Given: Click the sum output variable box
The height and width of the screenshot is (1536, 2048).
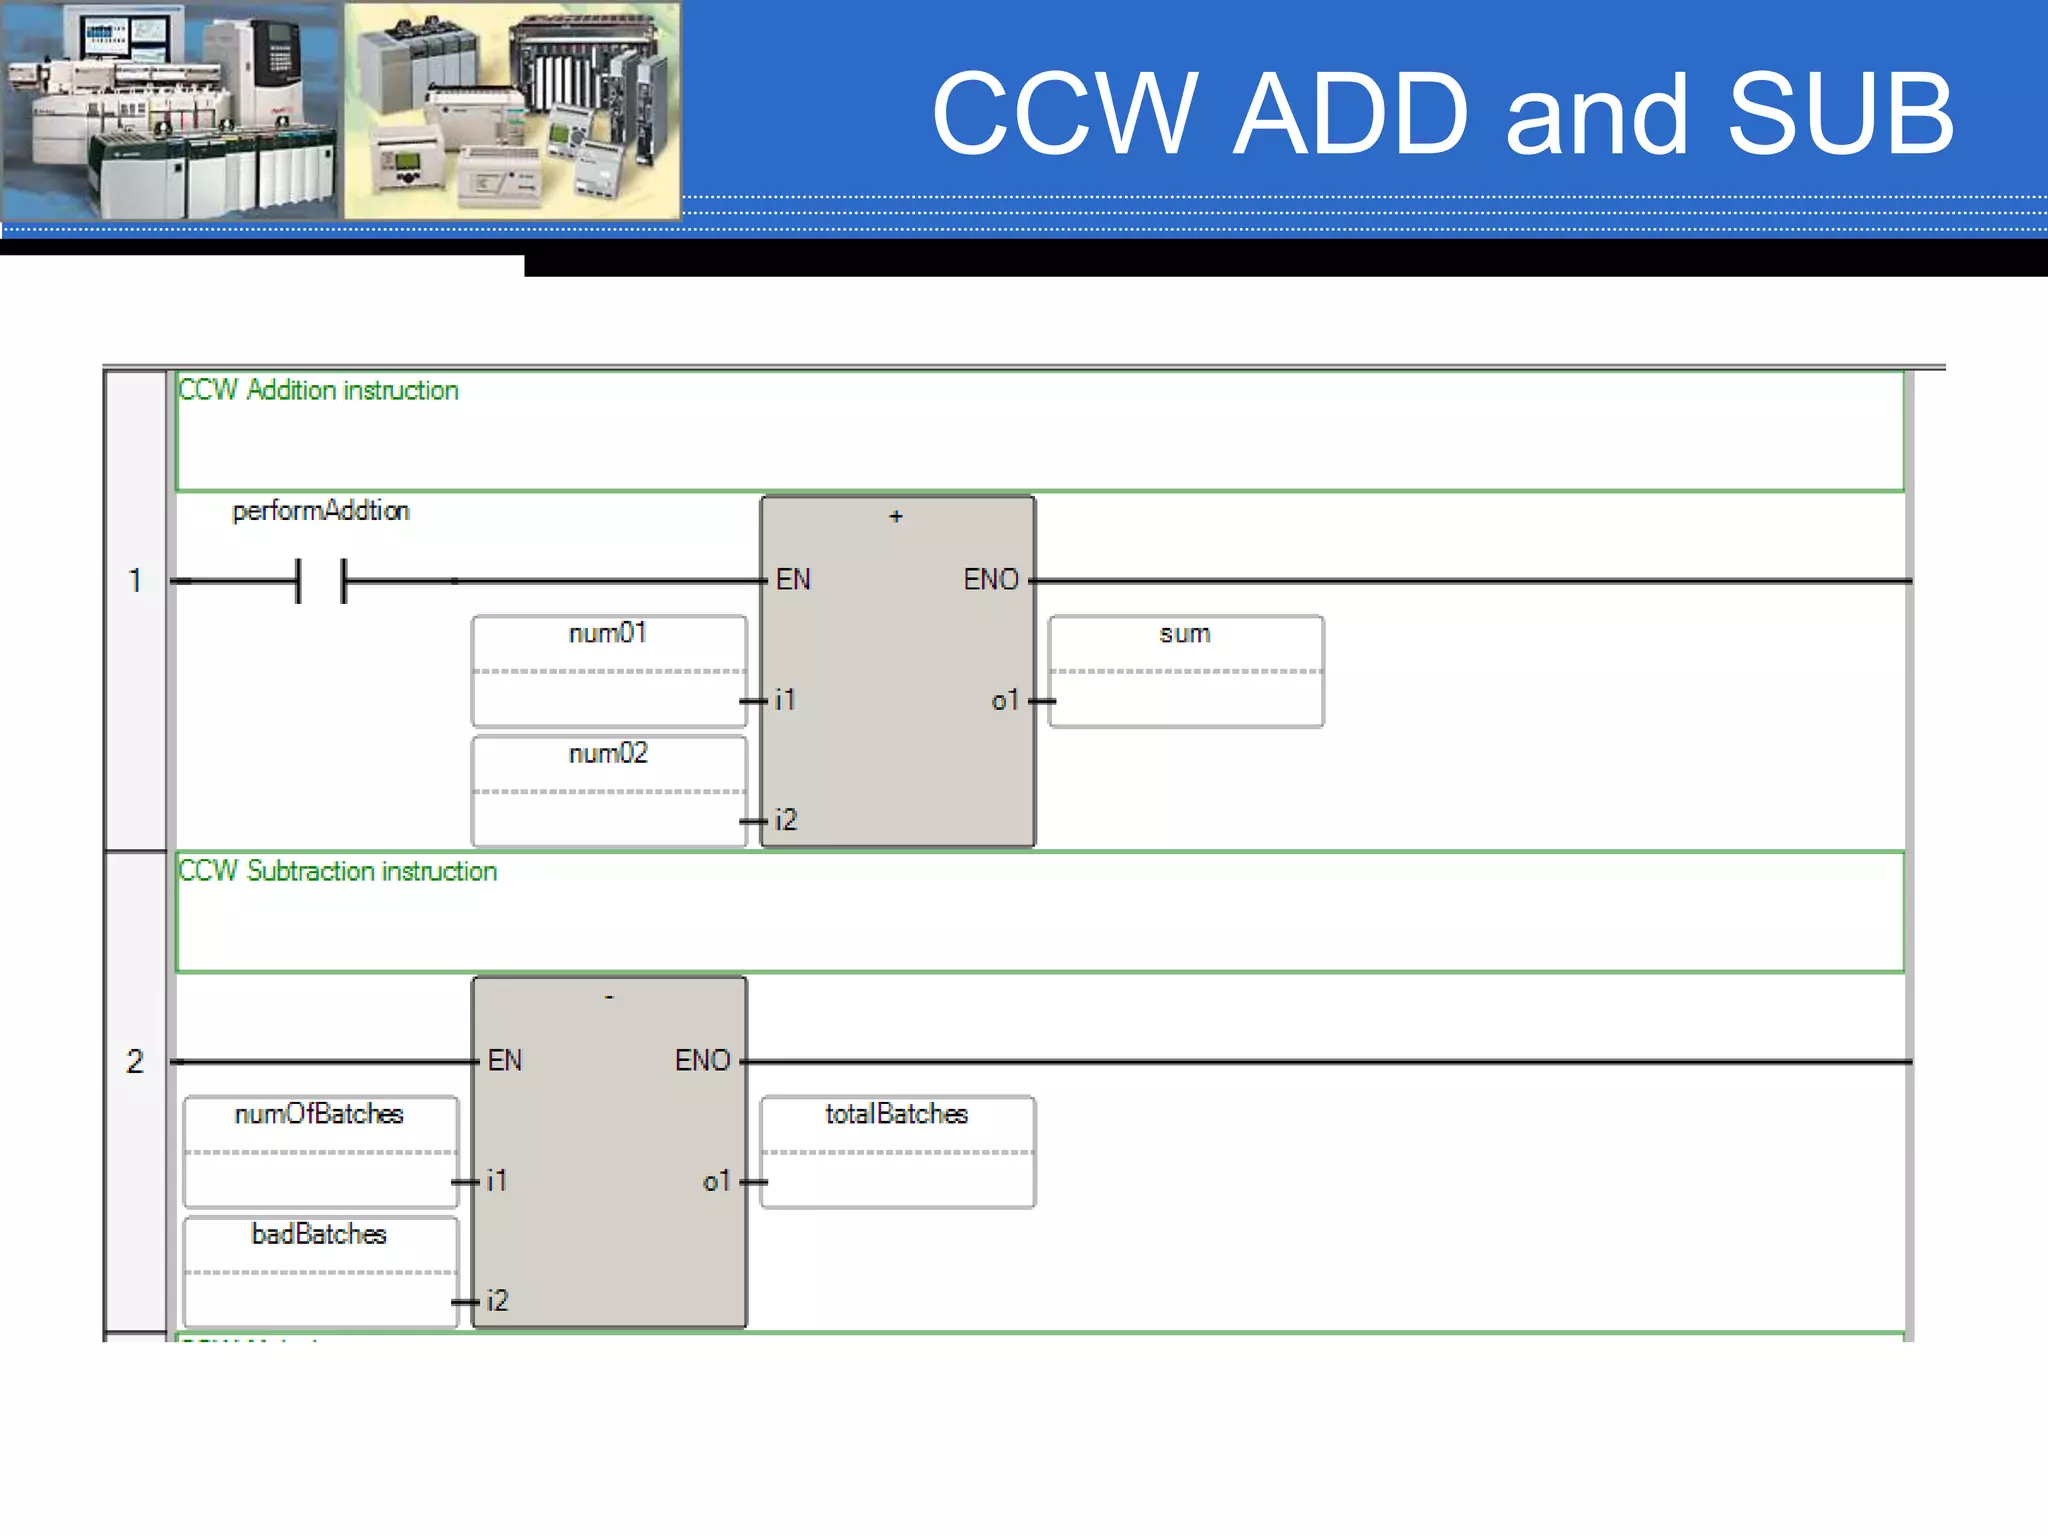Looking at the screenshot, I should pos(1185,670).
